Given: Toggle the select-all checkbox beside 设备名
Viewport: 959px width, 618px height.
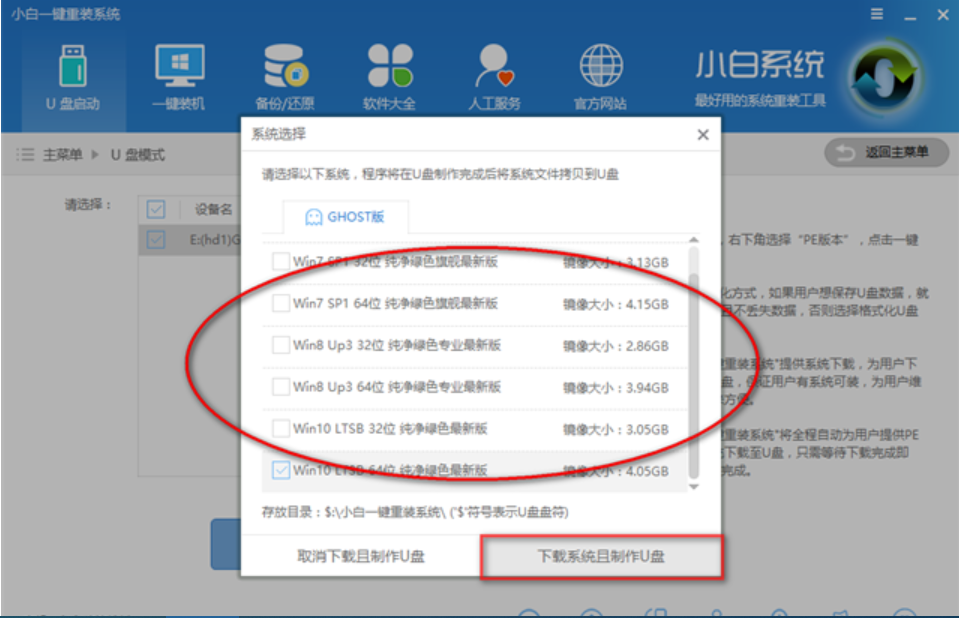Looking at the screenshot, I should (x=157, y=210).
